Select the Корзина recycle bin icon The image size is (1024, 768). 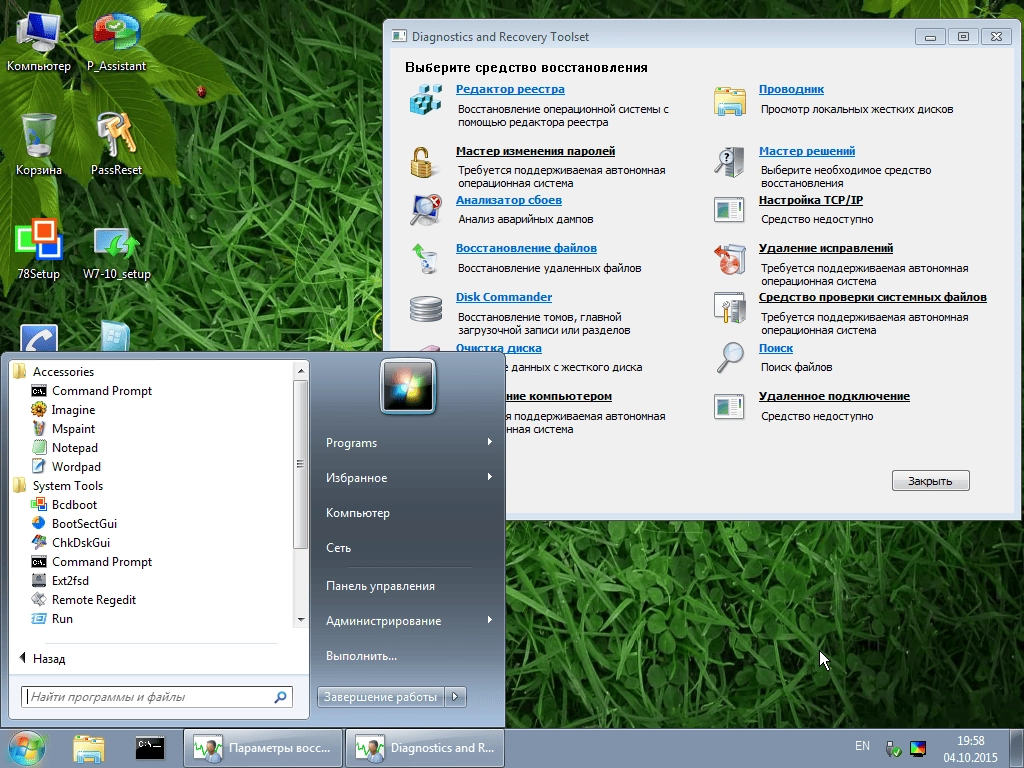(x=39, y=144)
